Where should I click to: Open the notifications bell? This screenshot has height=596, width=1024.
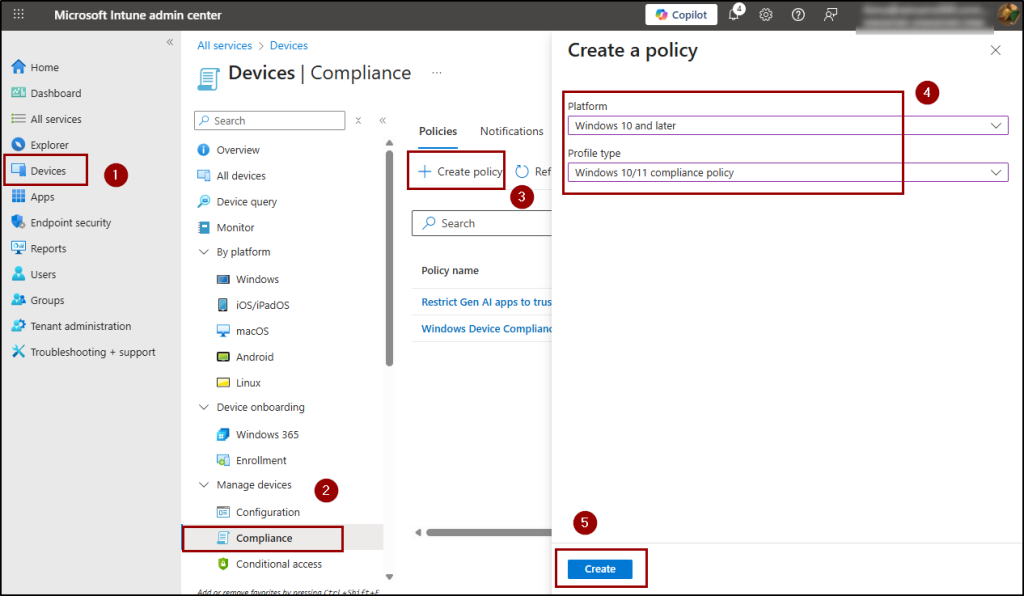735,15
